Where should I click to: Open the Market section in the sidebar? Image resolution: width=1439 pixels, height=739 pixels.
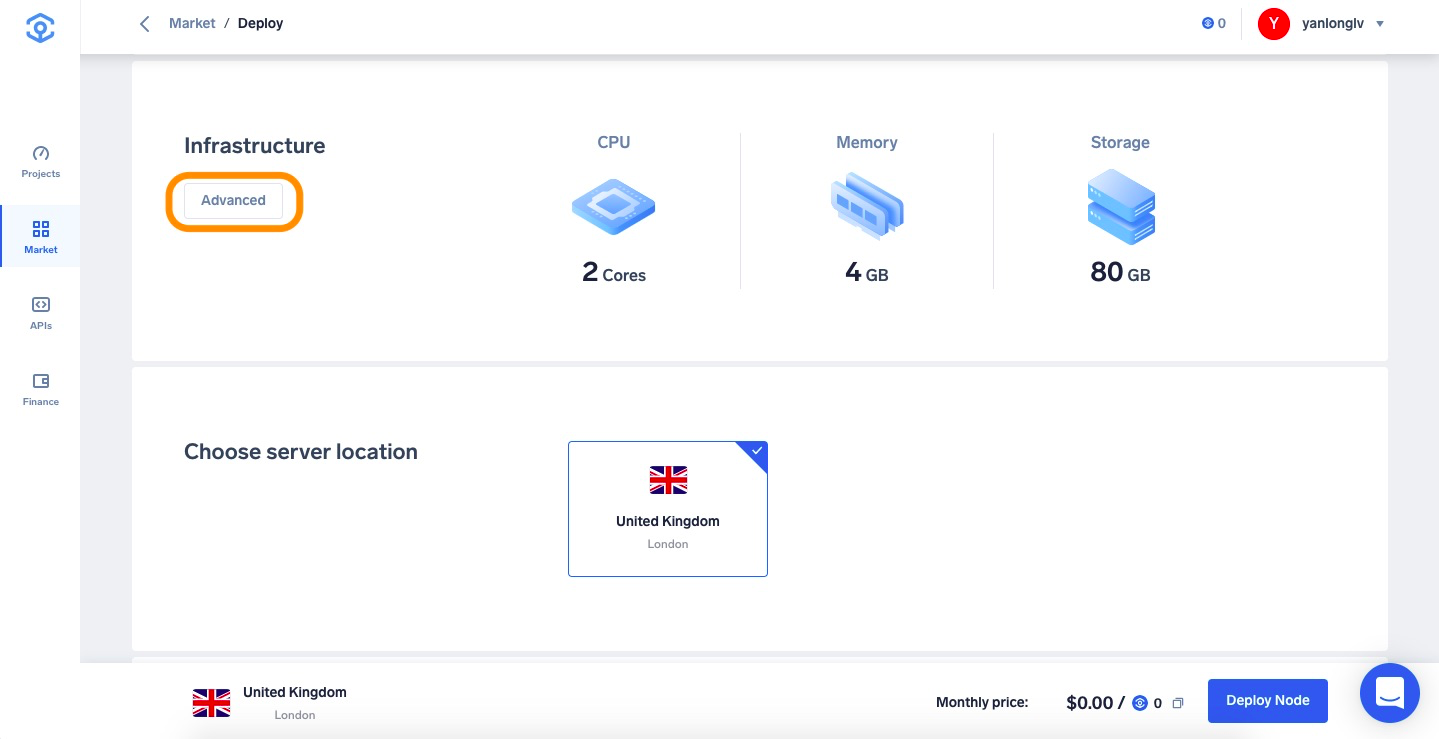click(x=41, y=237)
